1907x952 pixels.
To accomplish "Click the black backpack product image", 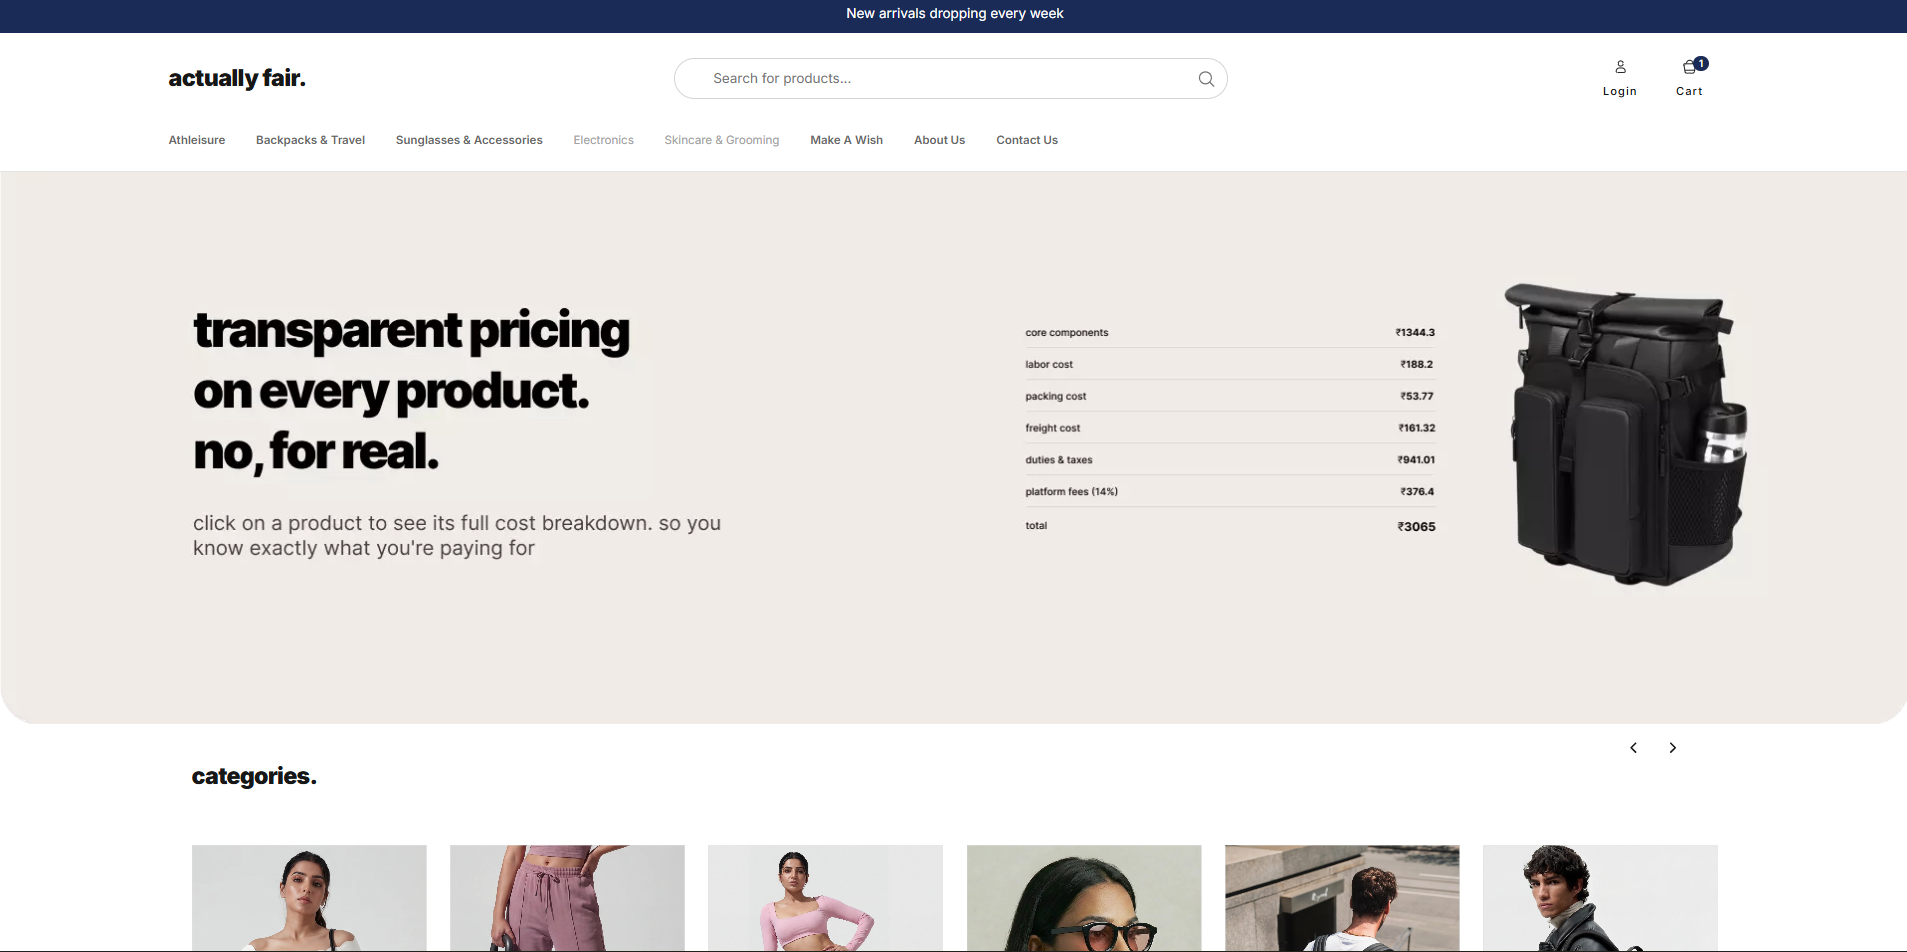I will pos(1627,434).
